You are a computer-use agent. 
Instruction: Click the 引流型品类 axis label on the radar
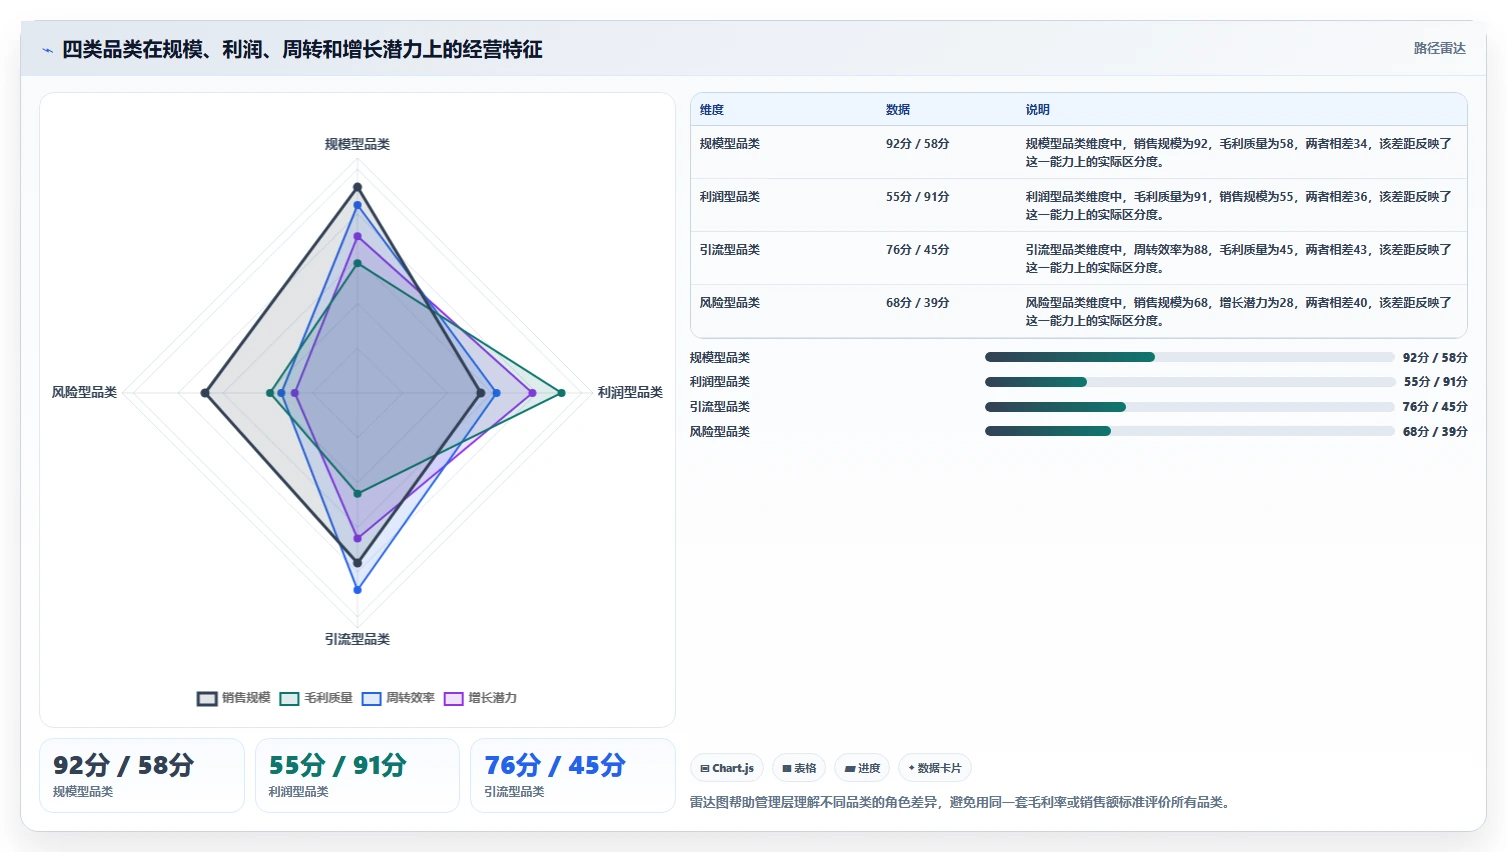coord(357,639)
